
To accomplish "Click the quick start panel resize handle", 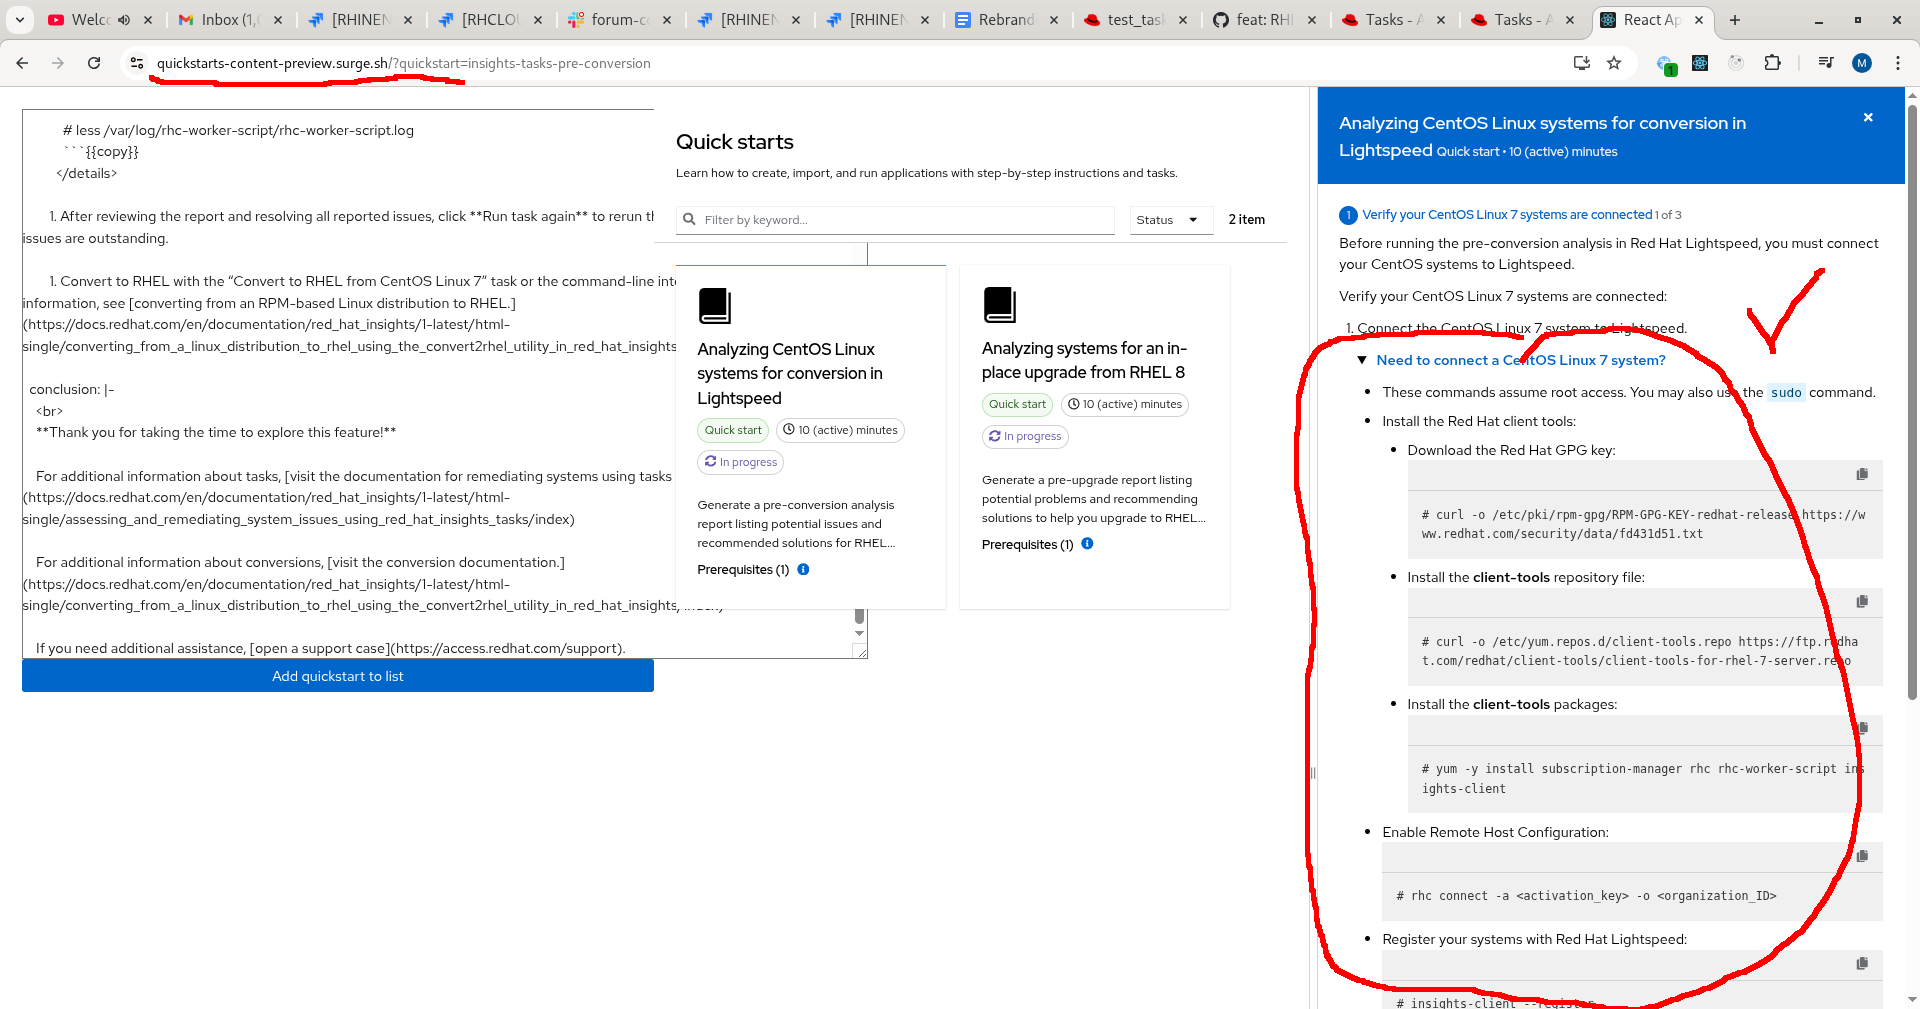I will [x=1313, y=772].
